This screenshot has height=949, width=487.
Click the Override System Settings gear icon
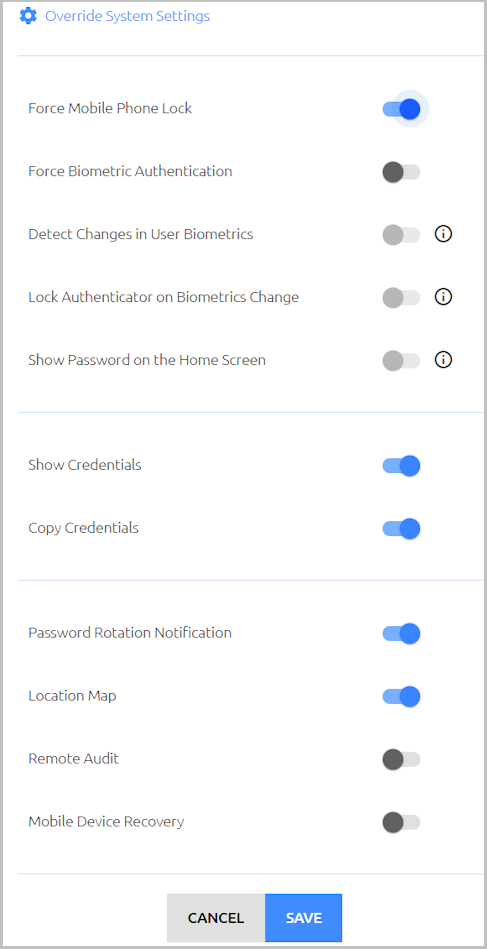(x=28, y=16)
